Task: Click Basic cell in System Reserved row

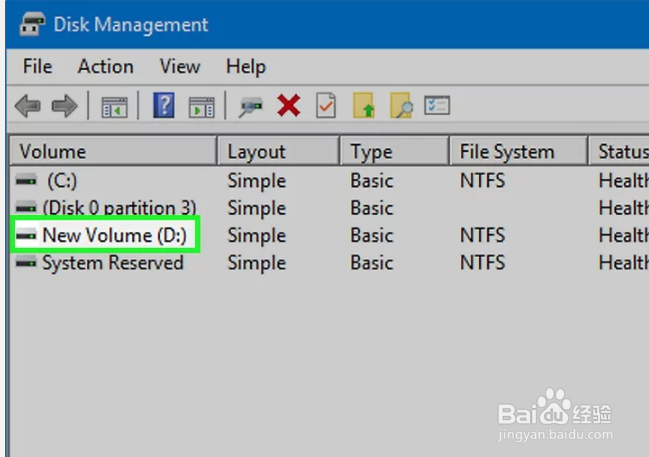Action: 372,263
